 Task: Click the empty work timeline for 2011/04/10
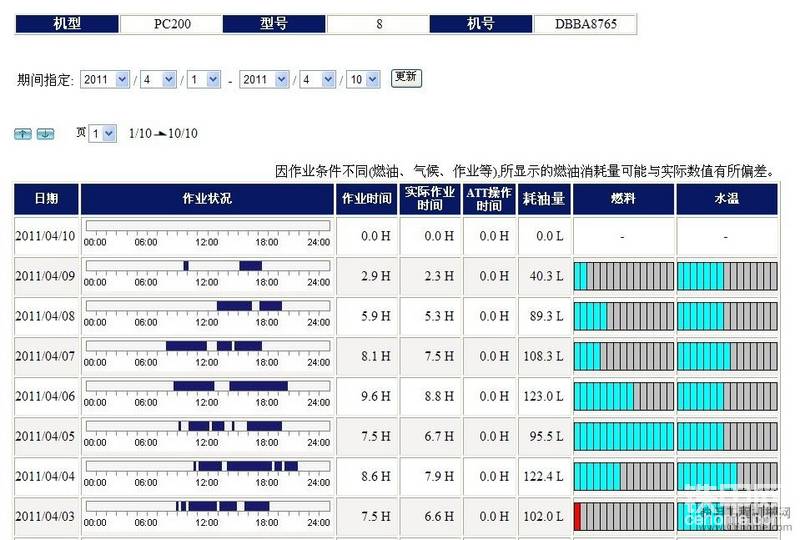click(x=208, y=226)
